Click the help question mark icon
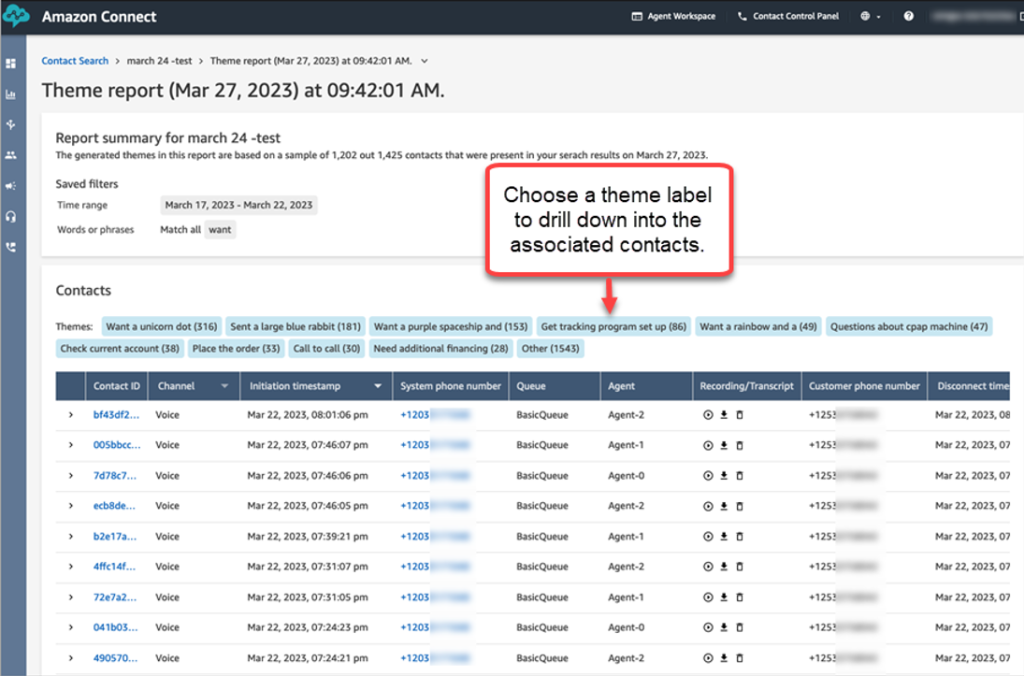This screenshot has height=676, width=1024. click(x=908, y=16)
